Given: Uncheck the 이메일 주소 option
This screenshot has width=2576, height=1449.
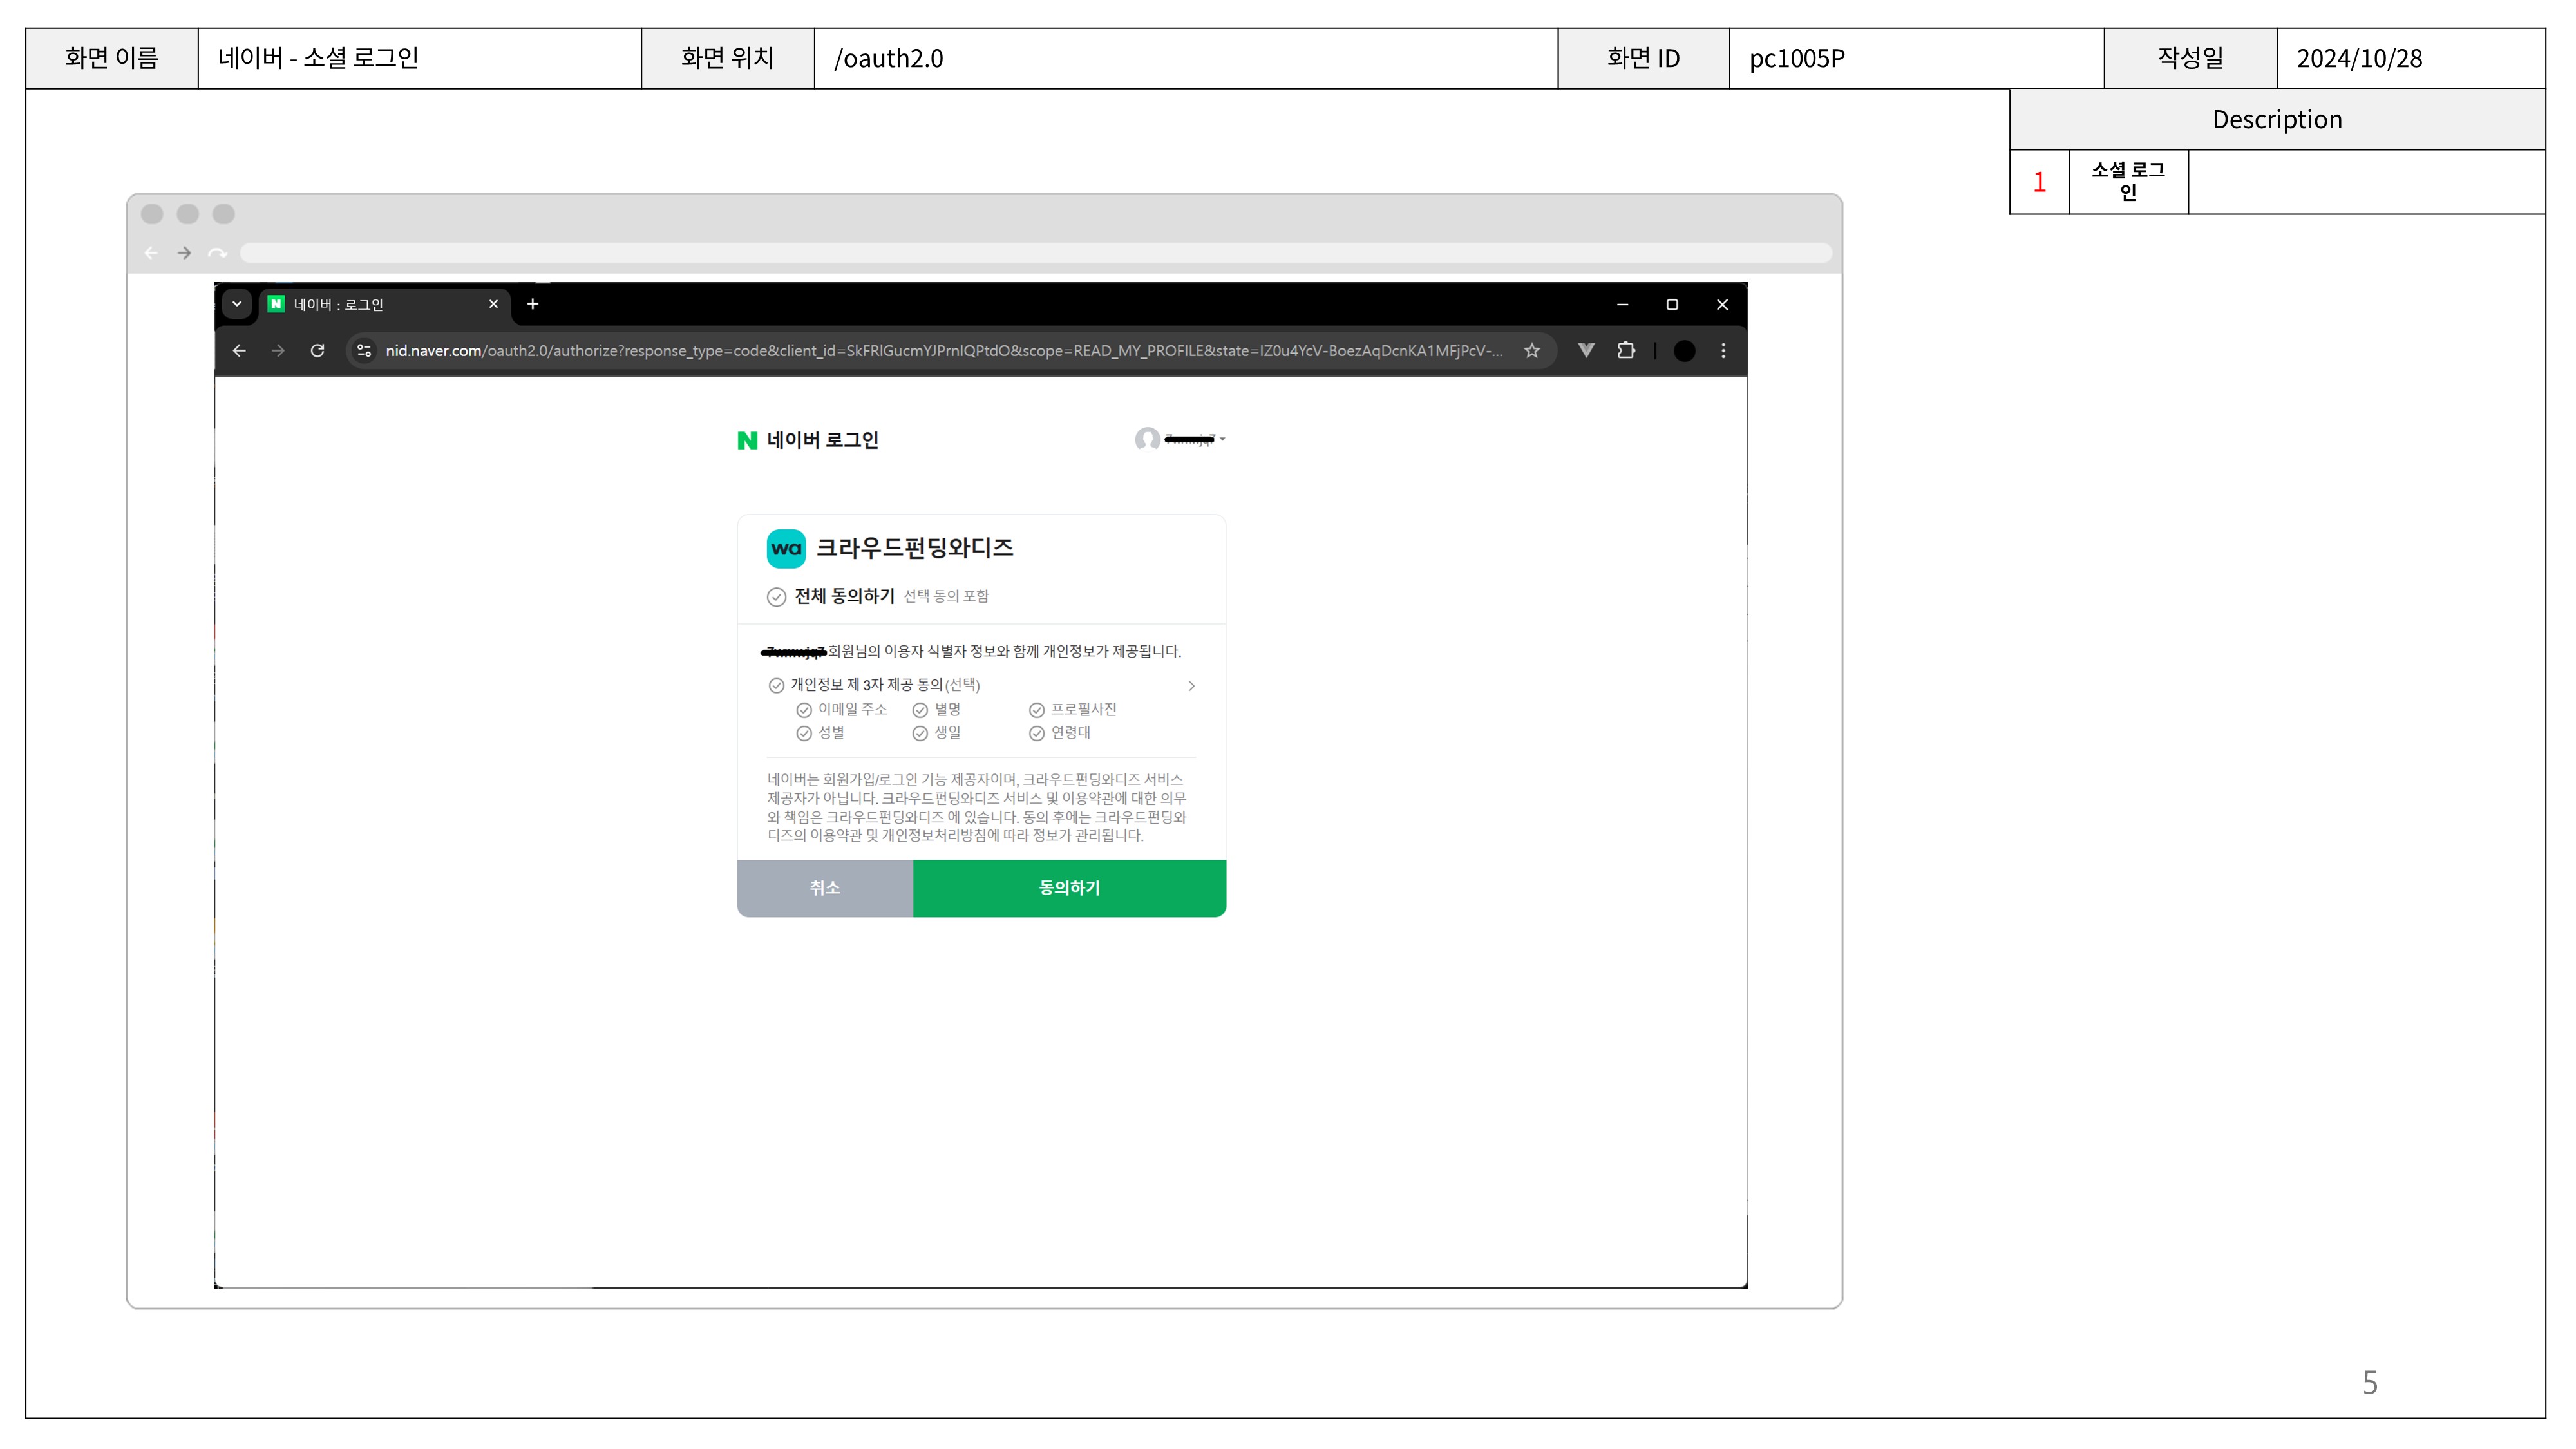Looking at the screenshot, I should pos(804,710).
